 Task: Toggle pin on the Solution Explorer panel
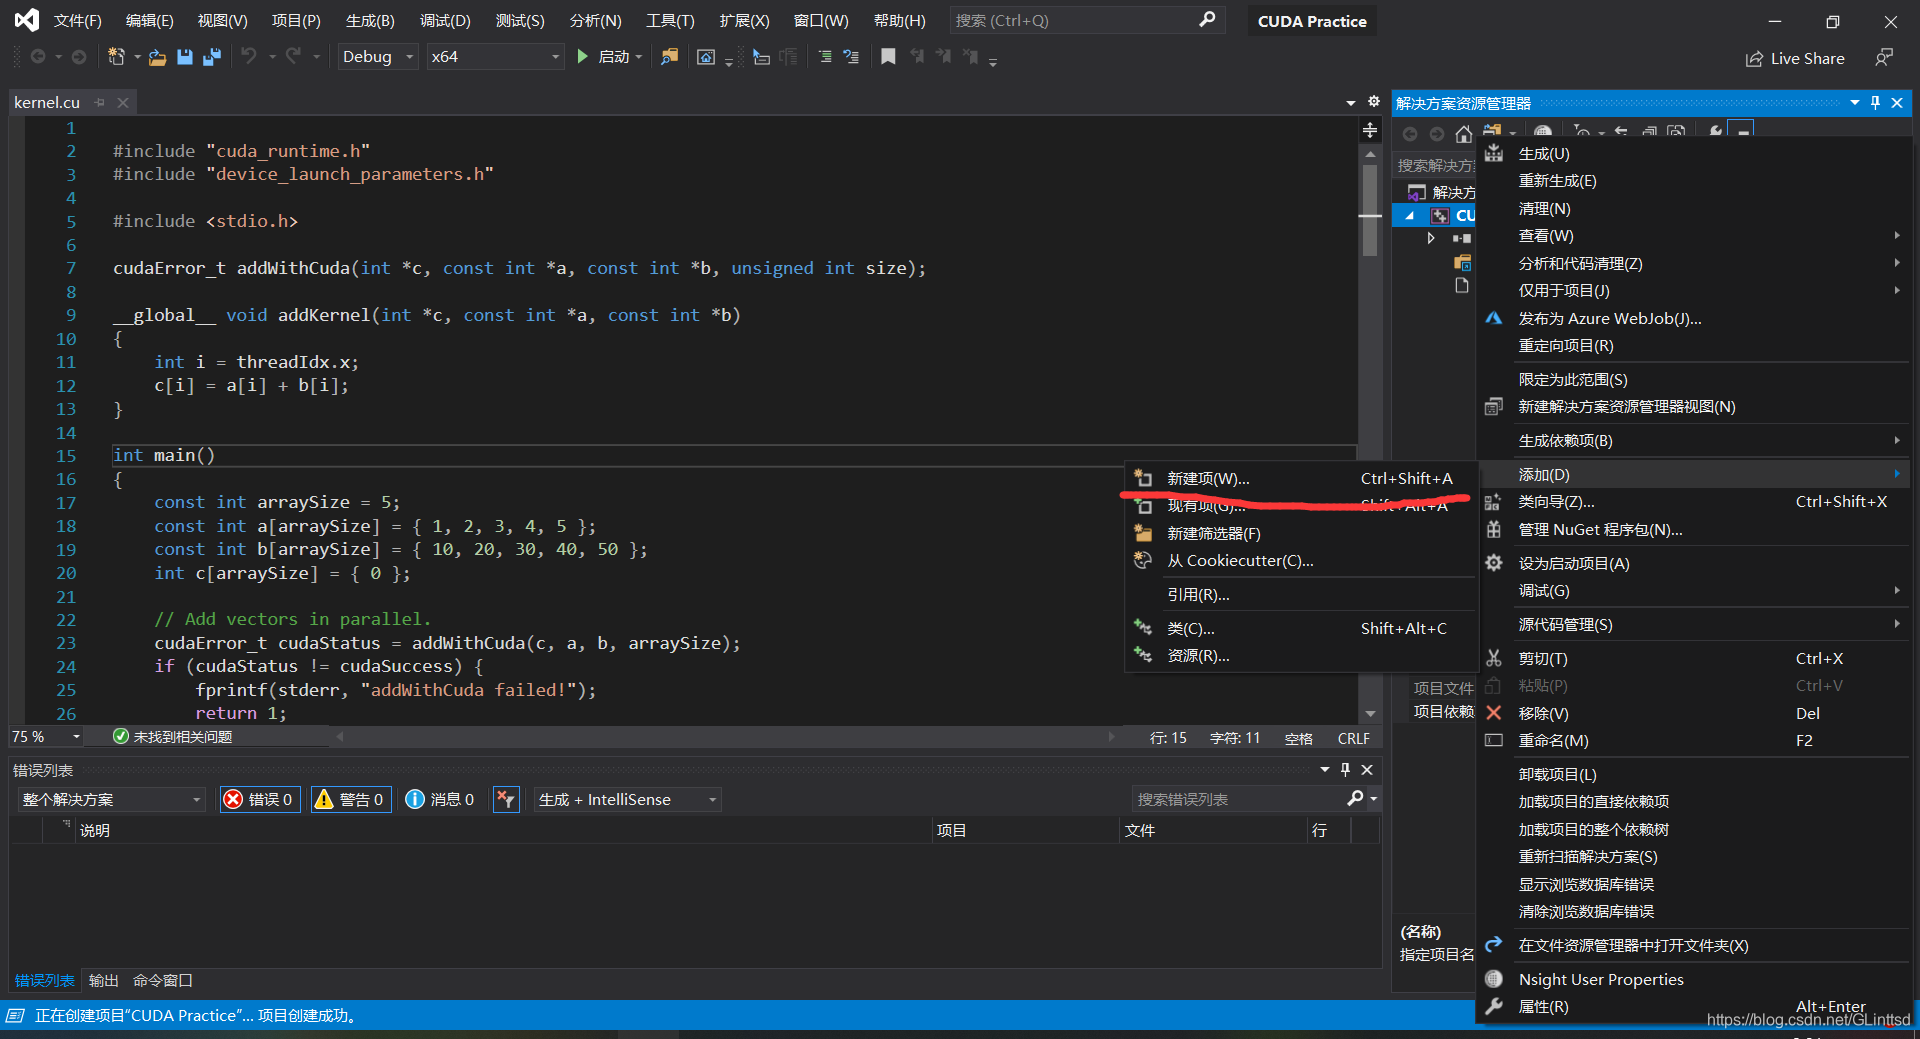click(1875, 102)
